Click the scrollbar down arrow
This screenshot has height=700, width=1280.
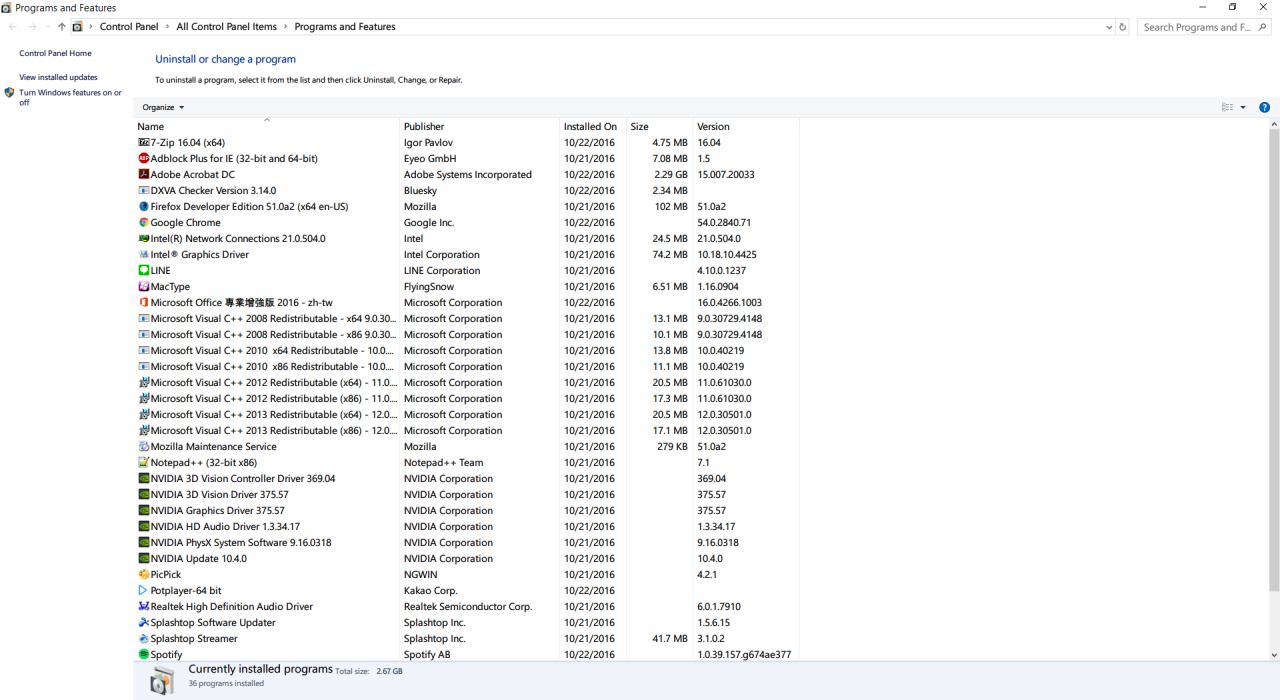coord(1273,655)
